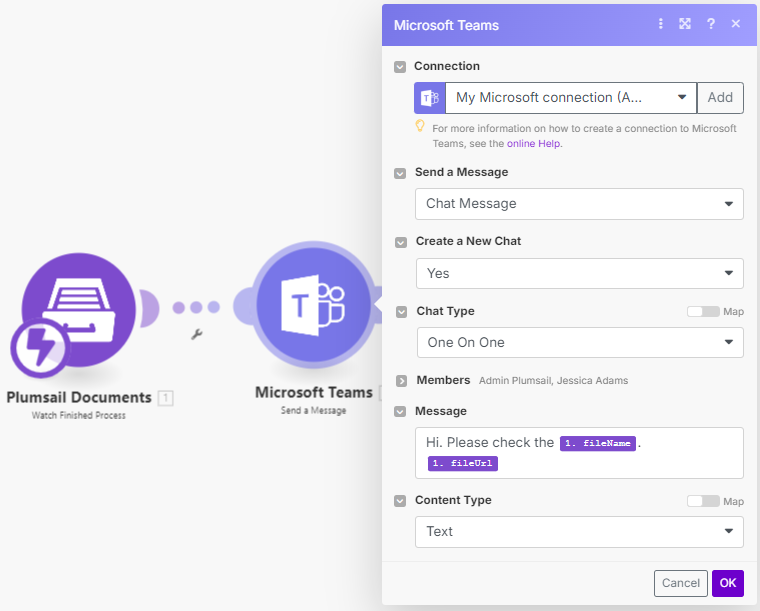Click the Plumsail Documents module title
Viewport: 760px width, 611px height.
pyautogui.click(x=79, y=398)
